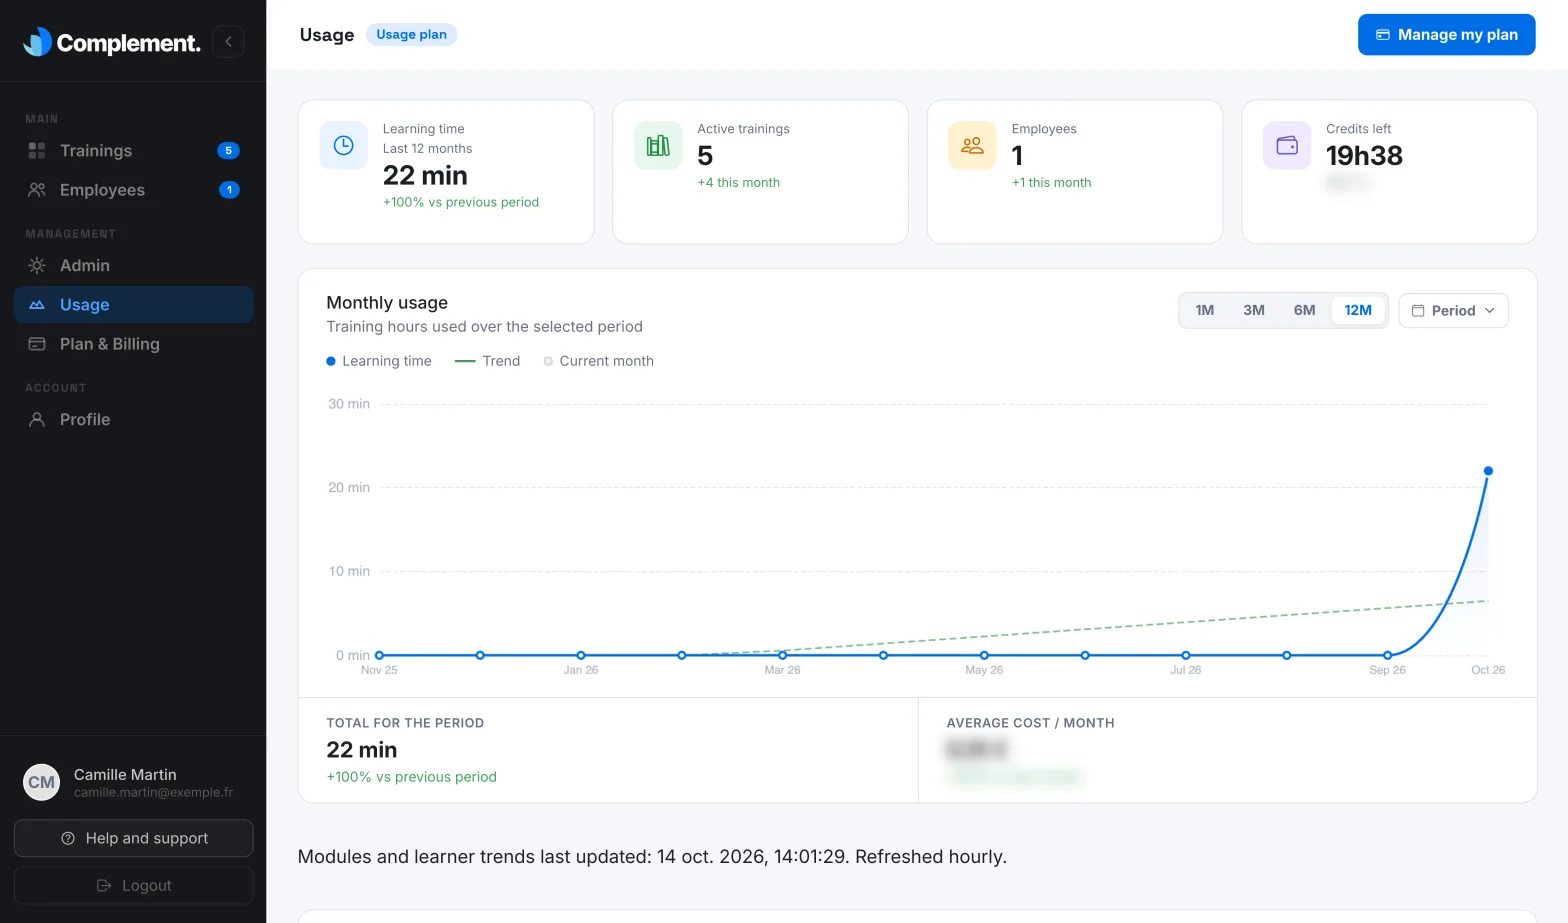Viewport: 1568px width, 923px height.
Task: Select the 1M time range
Action: coord(1205,311)
